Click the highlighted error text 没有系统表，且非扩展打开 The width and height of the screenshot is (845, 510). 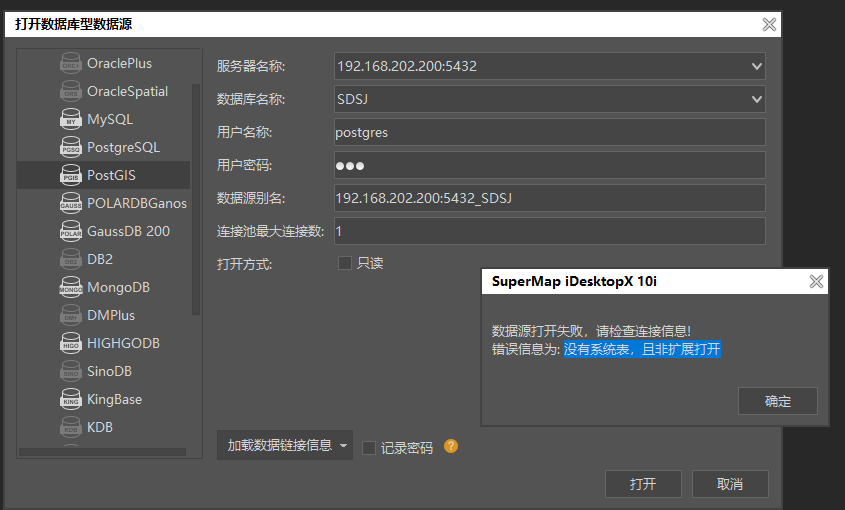tap(642, 349)
